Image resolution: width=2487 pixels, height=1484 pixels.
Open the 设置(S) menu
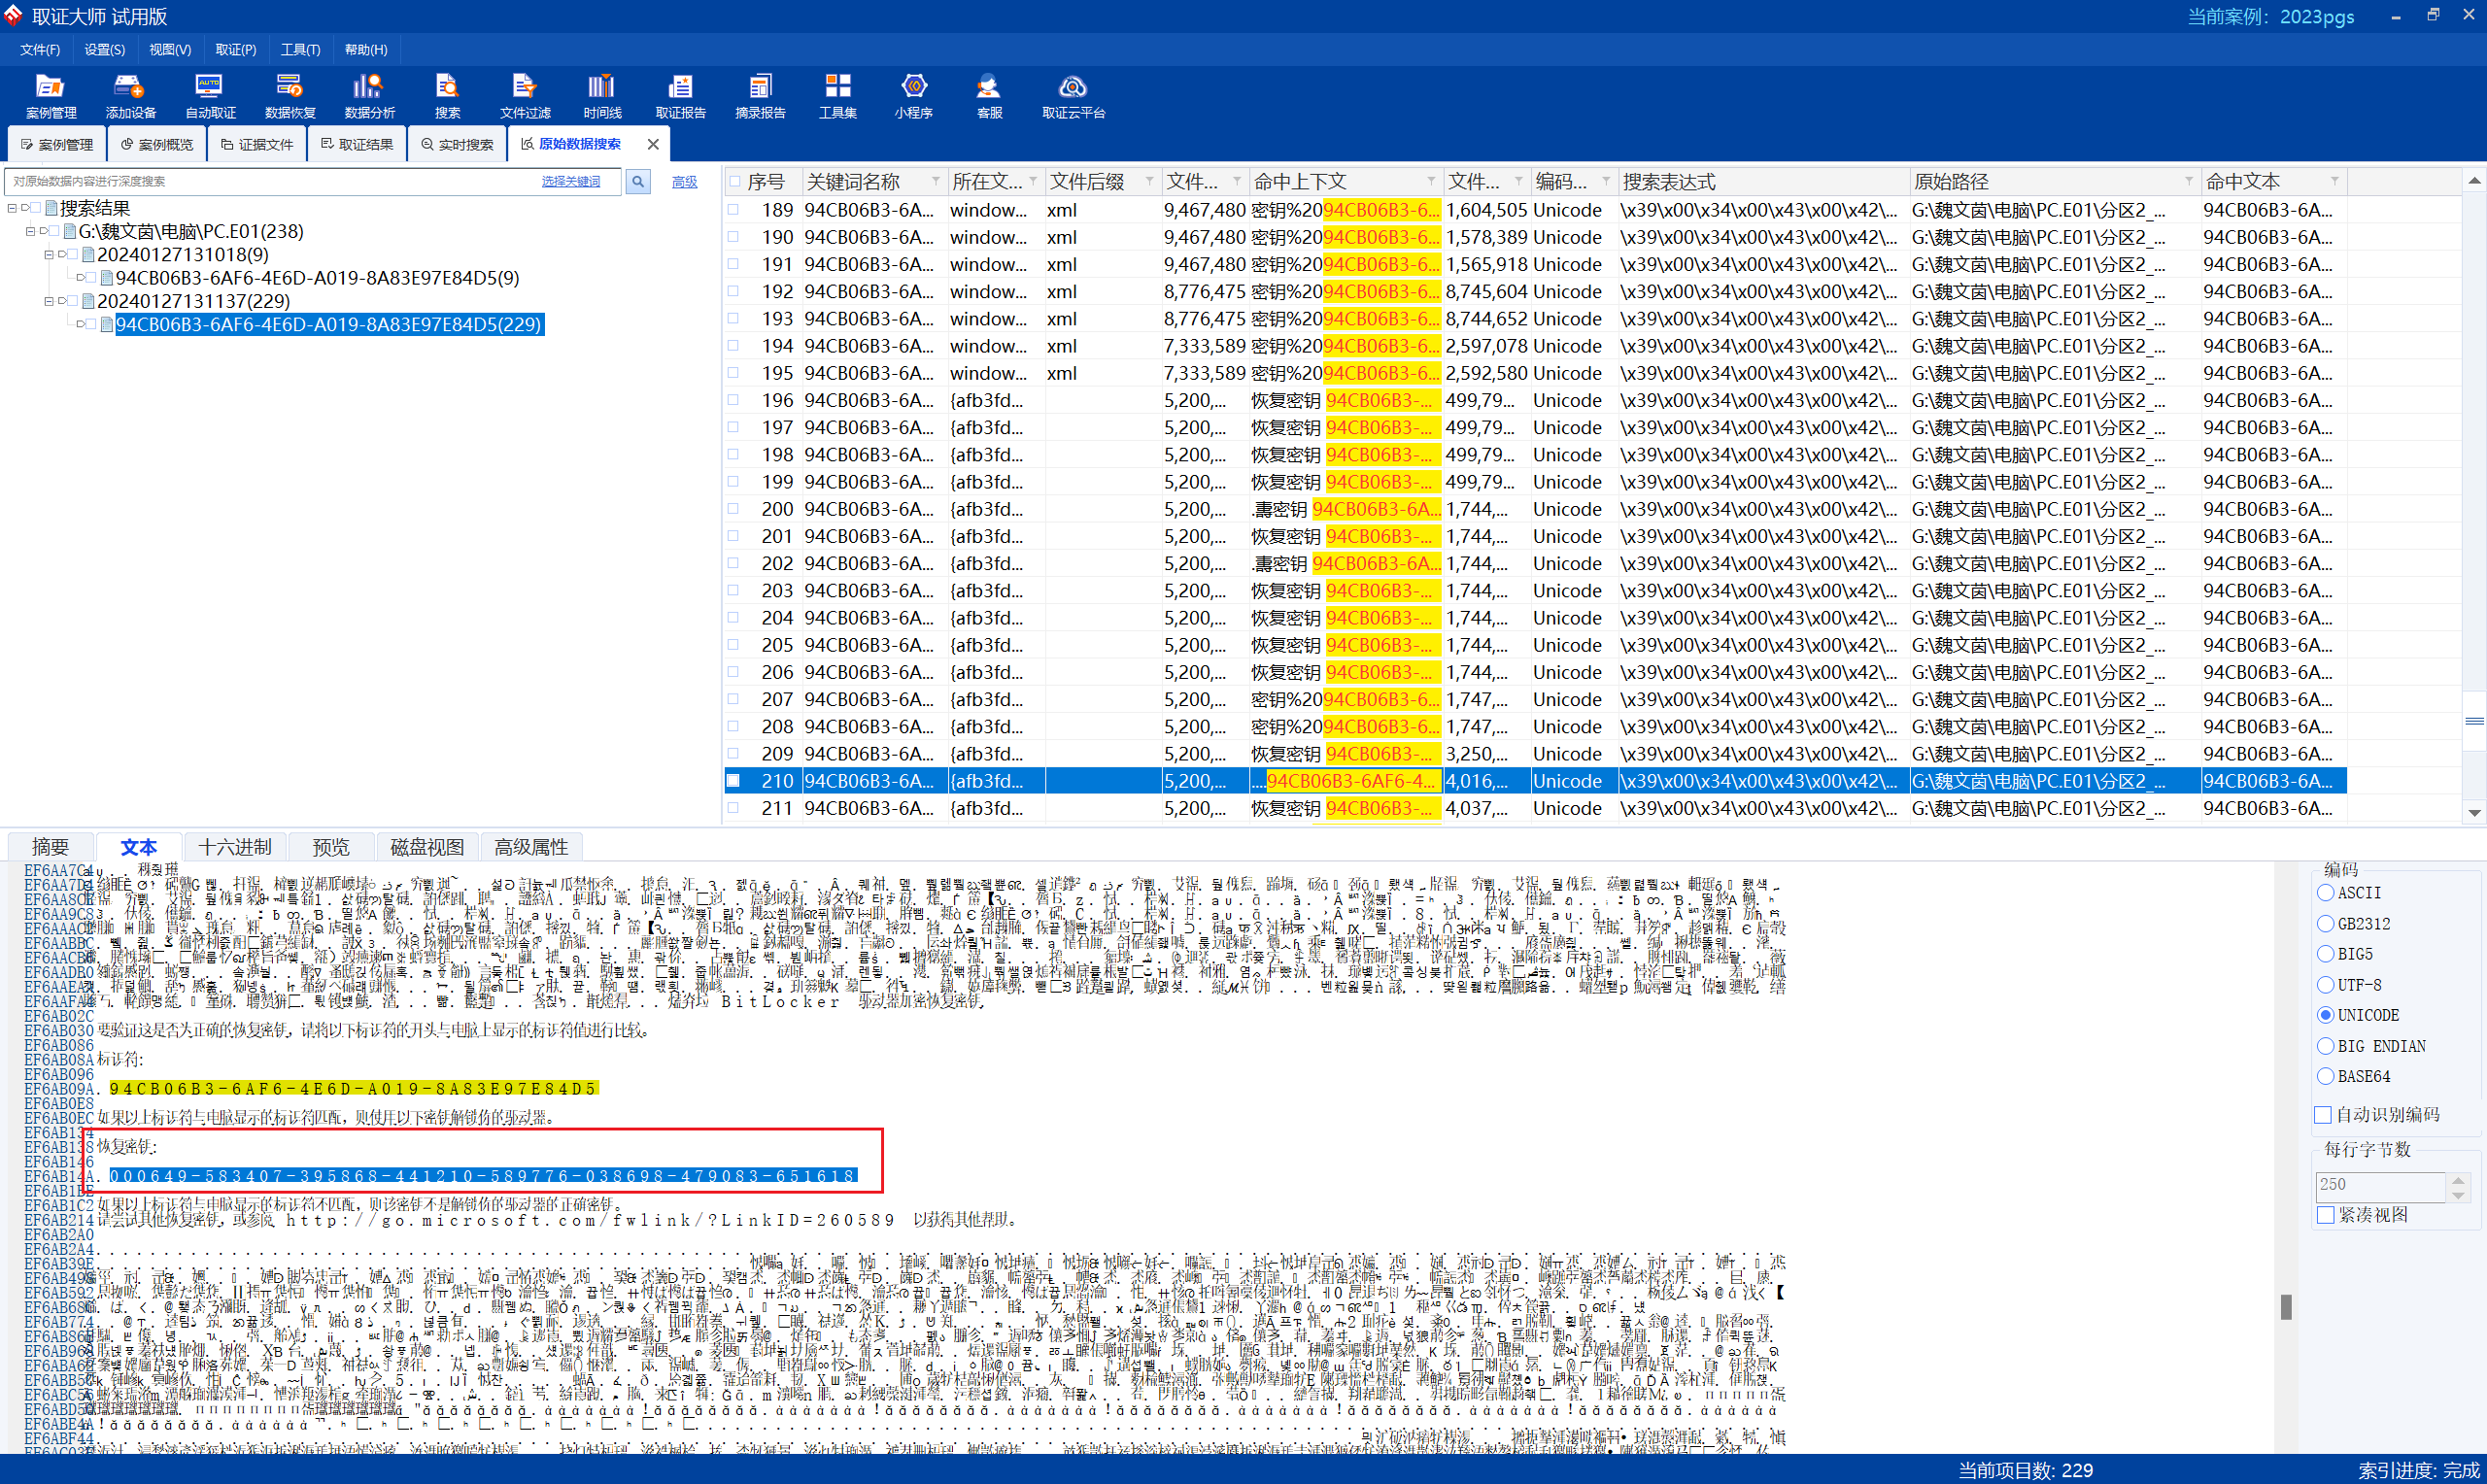click(105, 49)
